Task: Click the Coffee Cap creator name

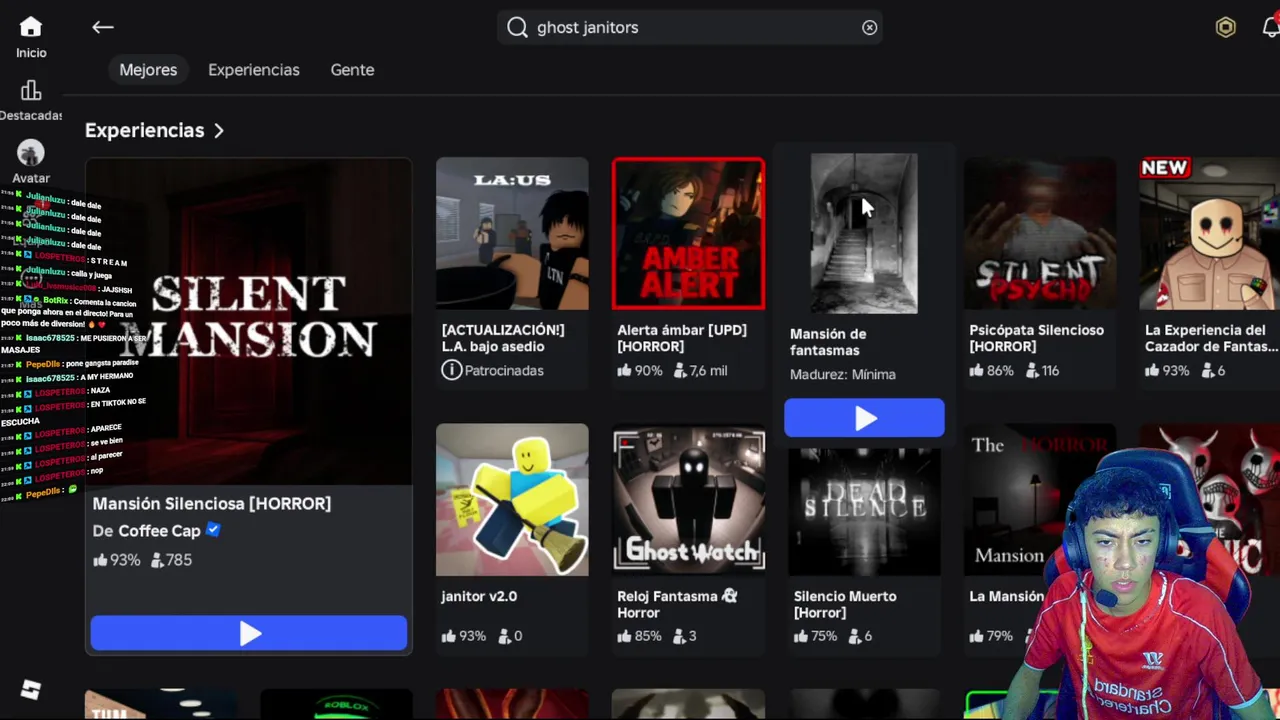Action: click(x=160, y=531)
